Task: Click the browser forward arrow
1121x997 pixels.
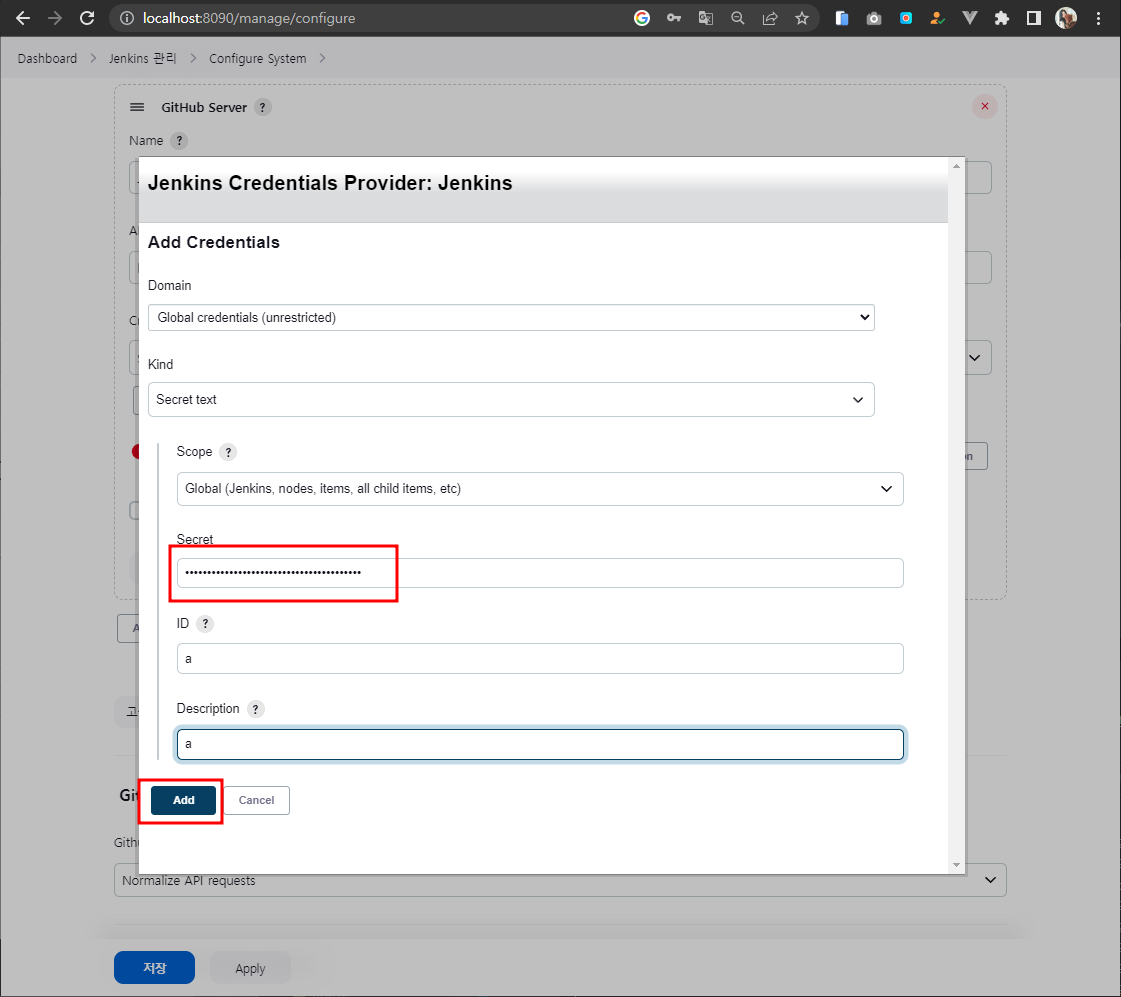Action: click(x=55, y=18)
